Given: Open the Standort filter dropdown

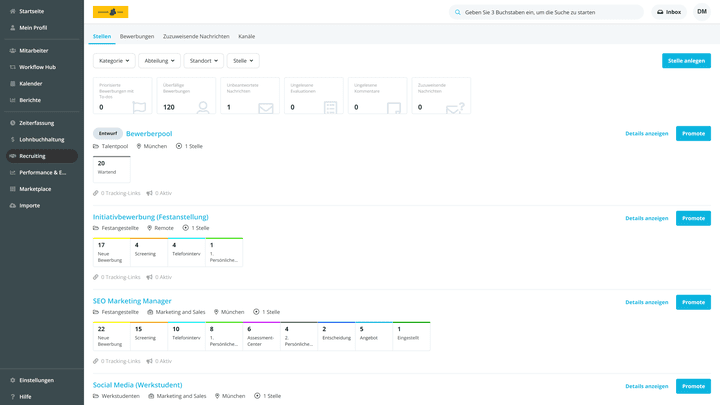Looking at the screenshot, I should tap(203, 61).
